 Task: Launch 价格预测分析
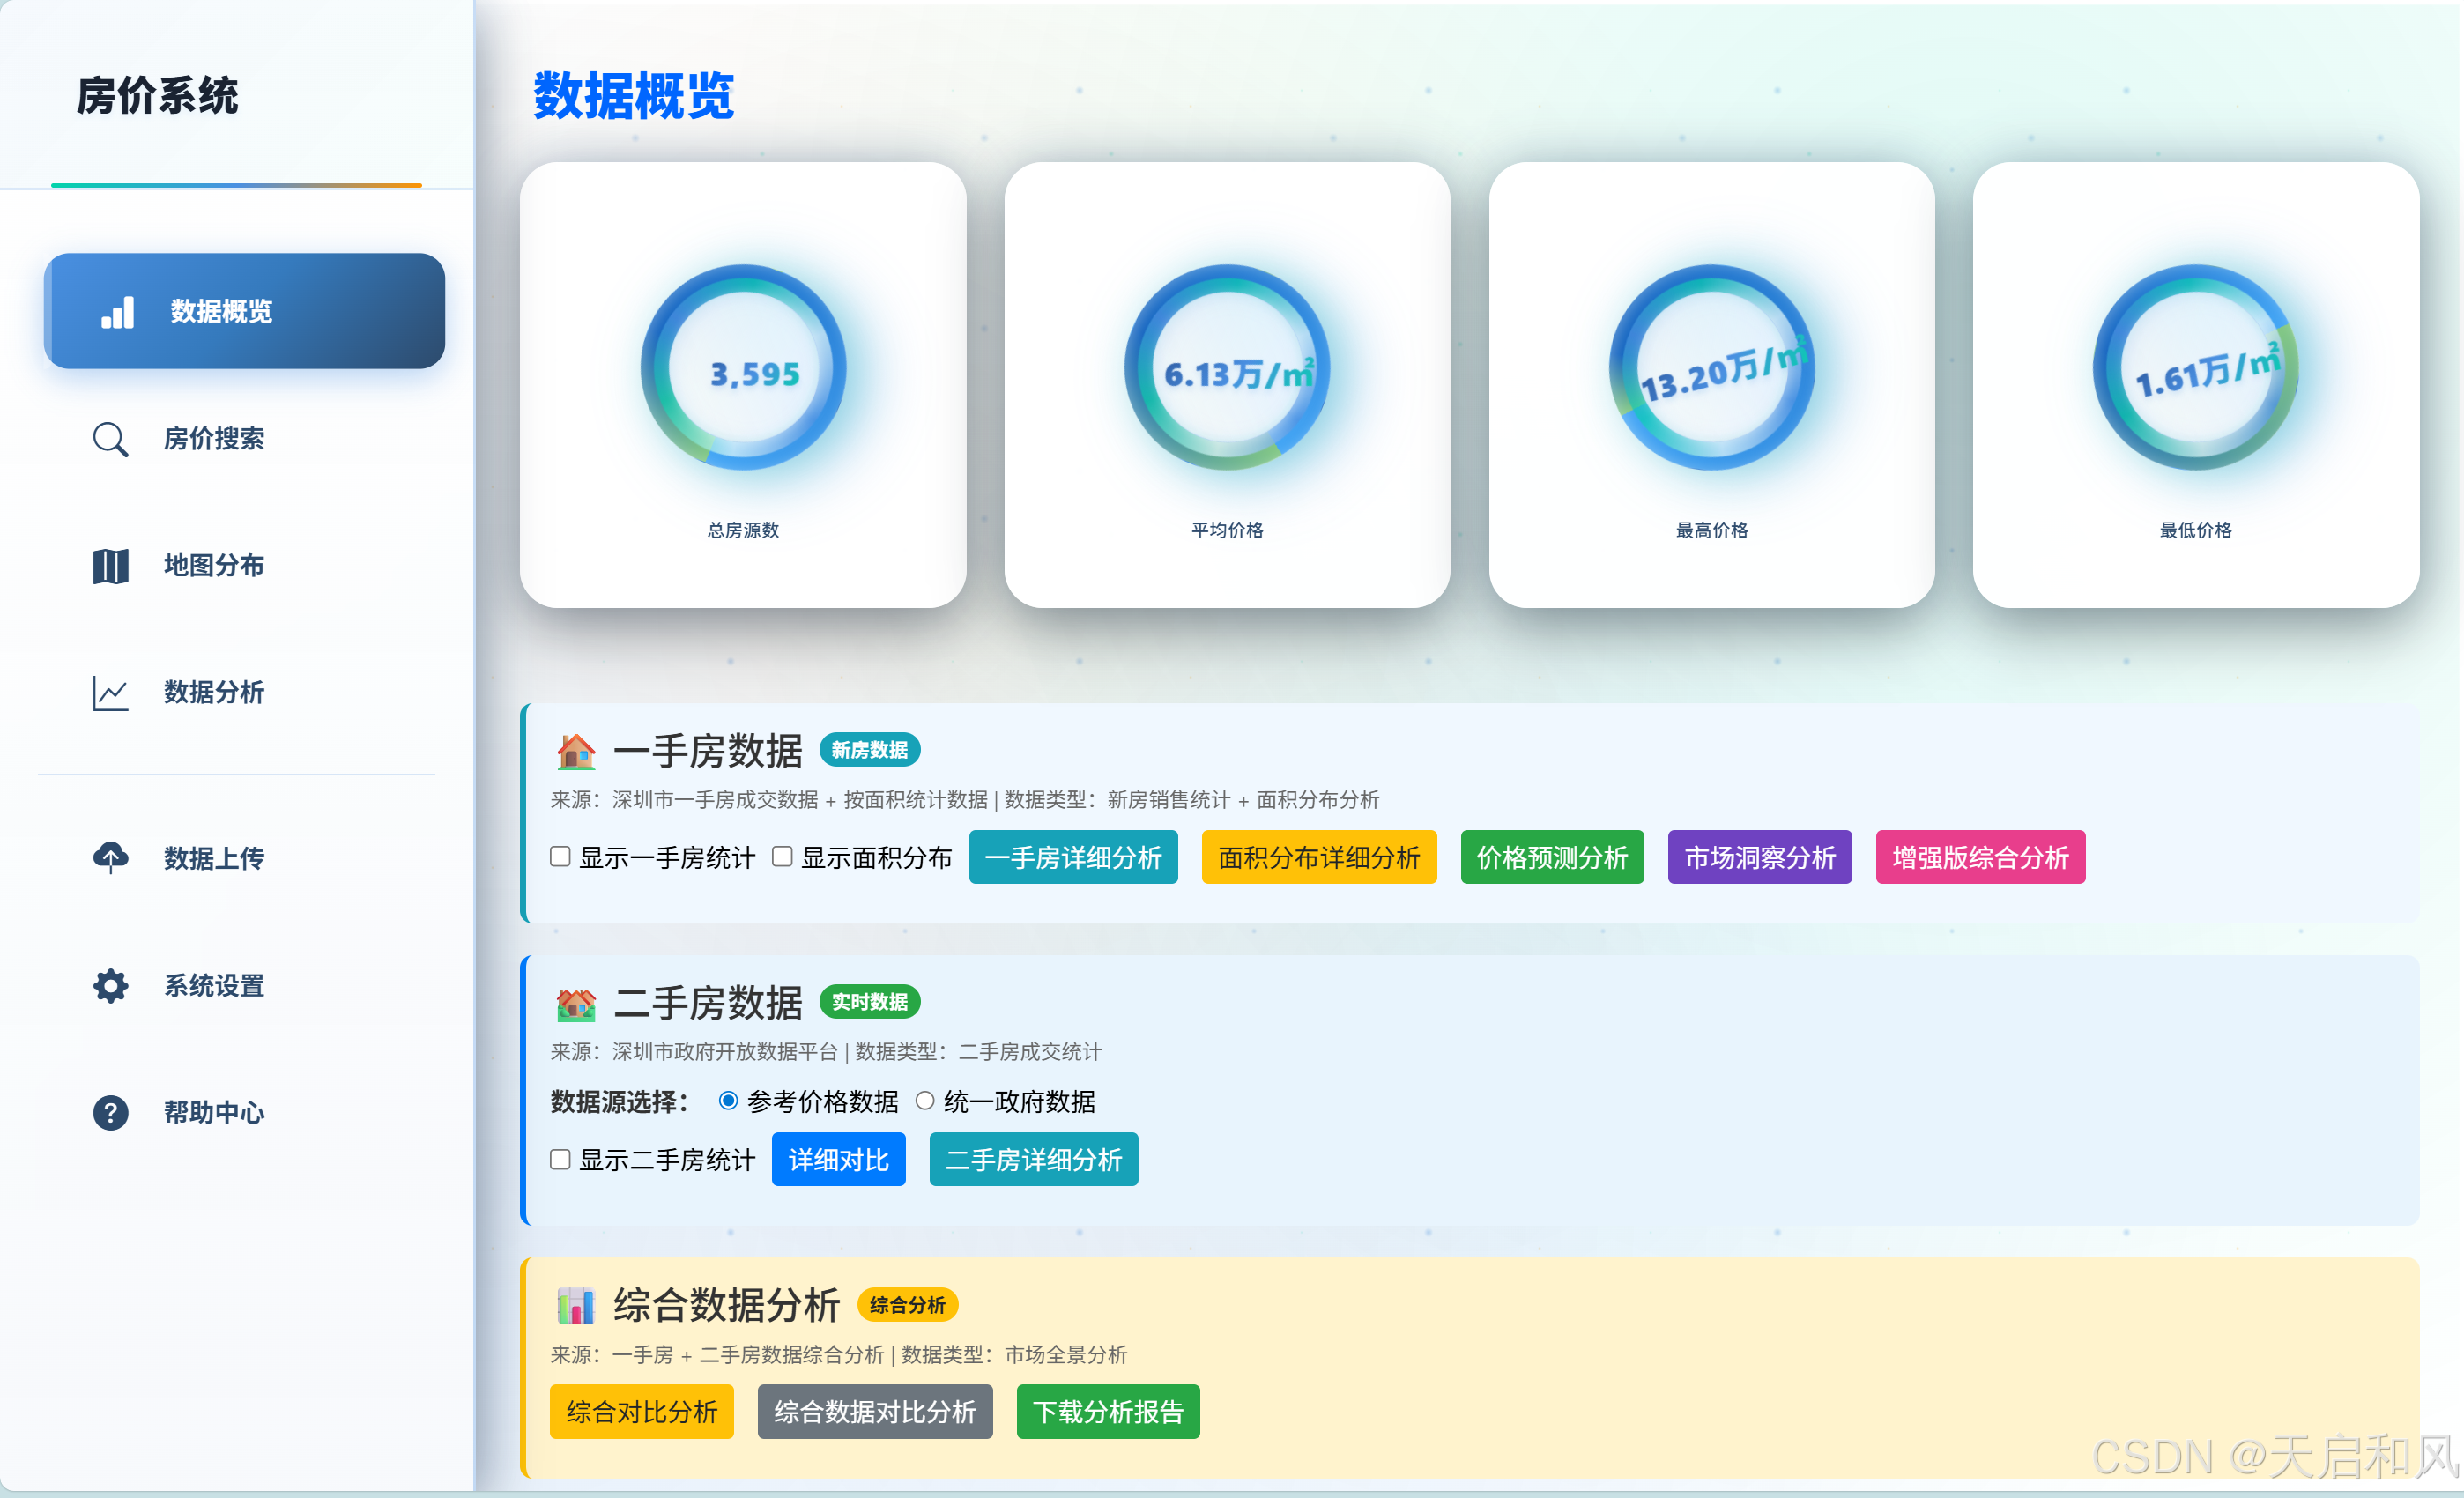point(1552,857)
